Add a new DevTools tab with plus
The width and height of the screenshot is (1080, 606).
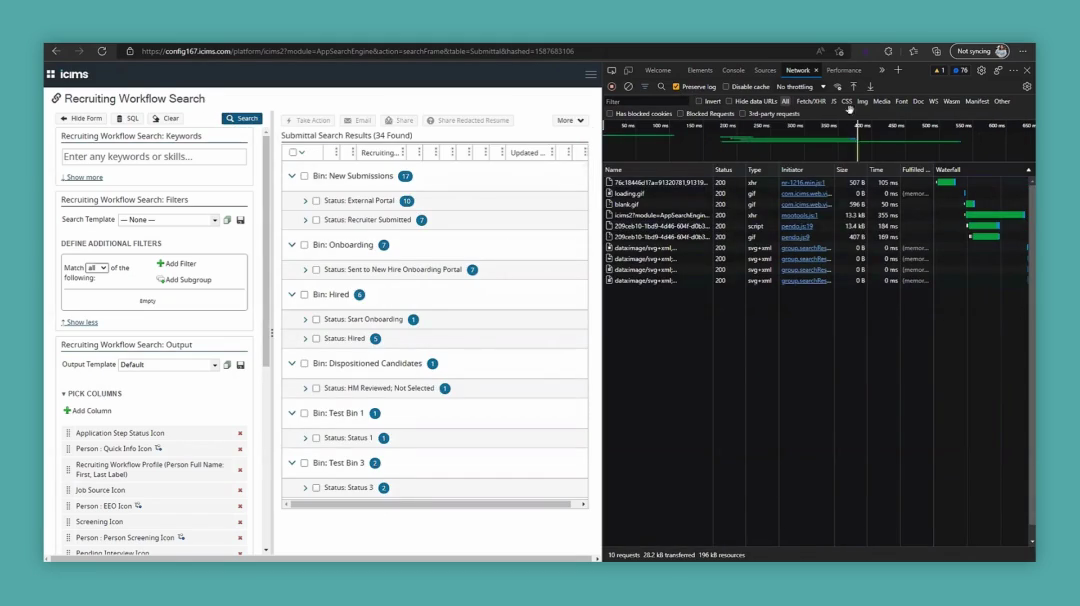[x=898, y=70]
